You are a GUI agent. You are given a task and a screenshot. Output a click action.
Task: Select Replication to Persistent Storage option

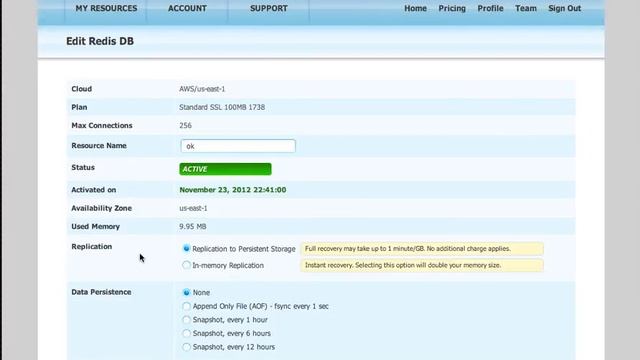[x=186, y=249]
